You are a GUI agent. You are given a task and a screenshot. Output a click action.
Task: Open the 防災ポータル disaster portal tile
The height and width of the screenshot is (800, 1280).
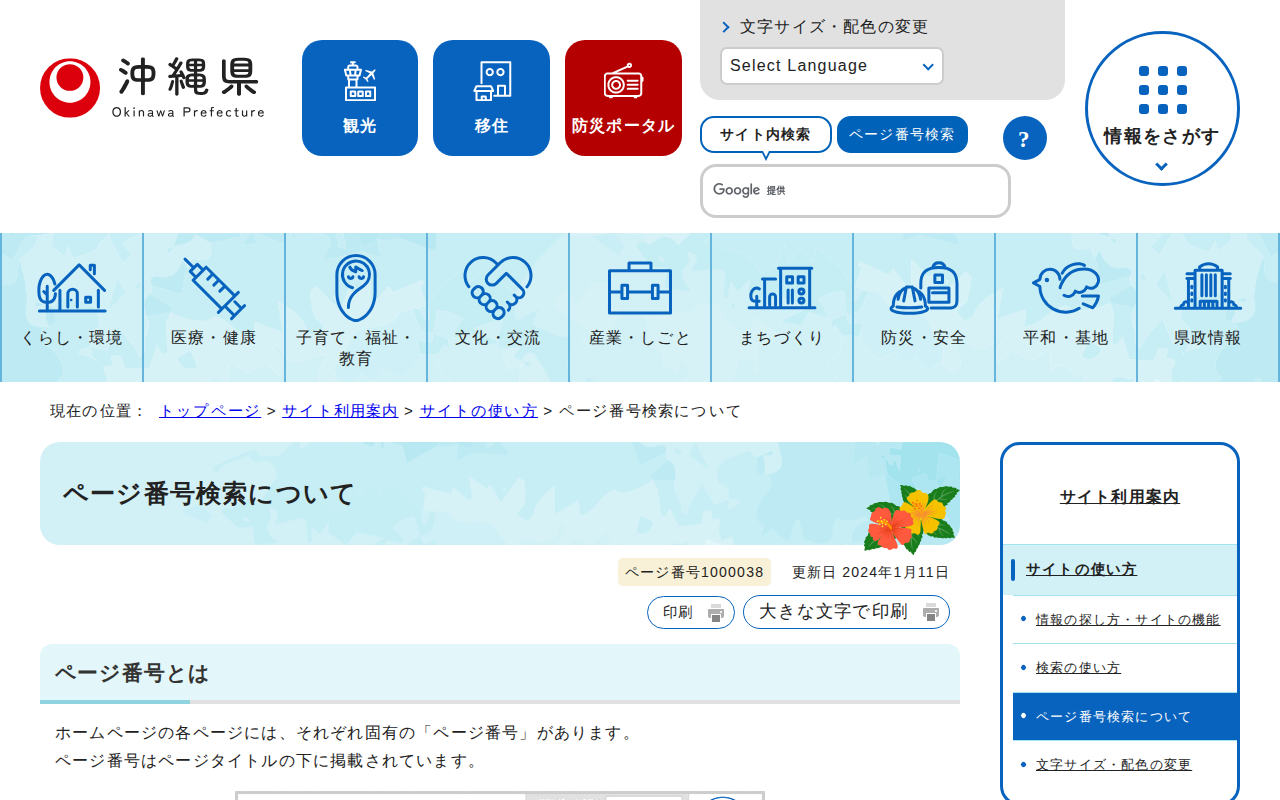tap(623, 98)
